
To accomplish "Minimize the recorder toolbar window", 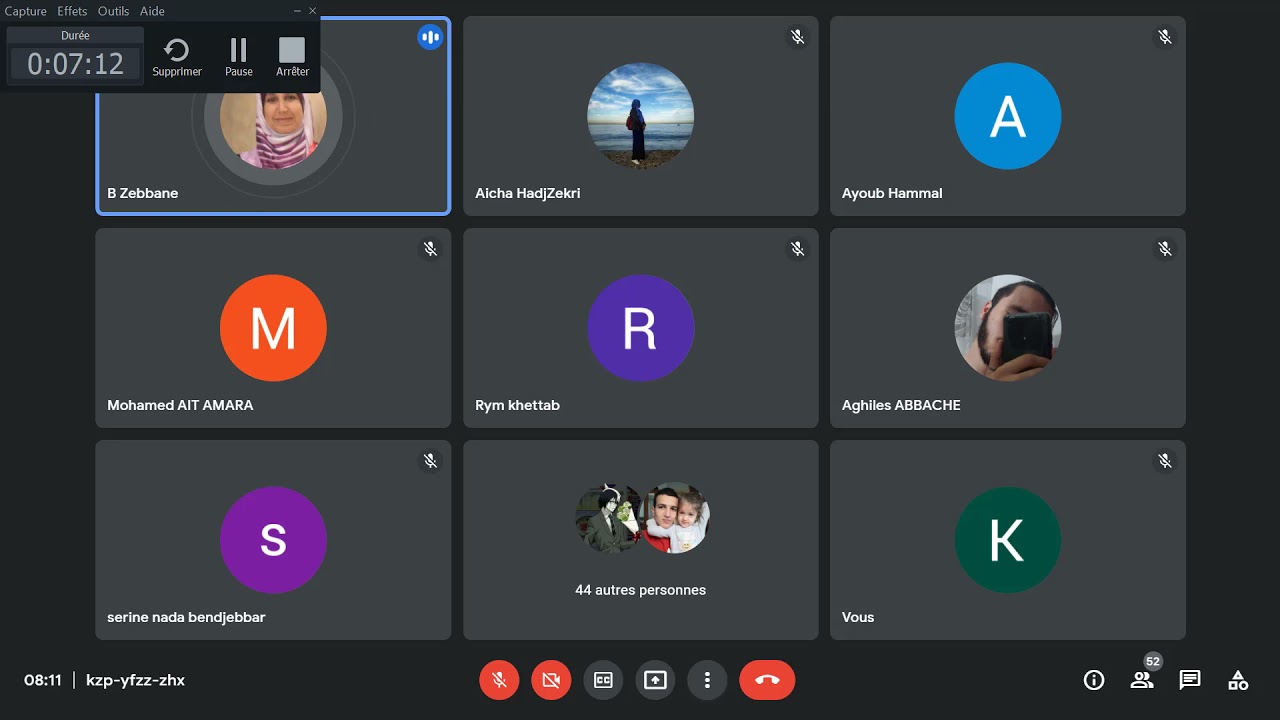I will (x=297, y=11).
